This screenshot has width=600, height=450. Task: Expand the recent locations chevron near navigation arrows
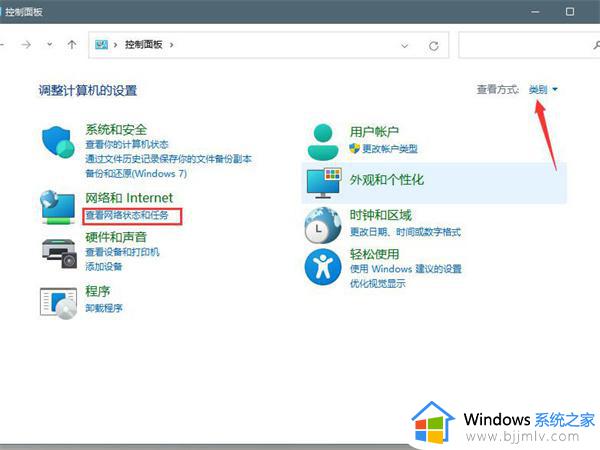pyautogui.click(x=50, y=44)
